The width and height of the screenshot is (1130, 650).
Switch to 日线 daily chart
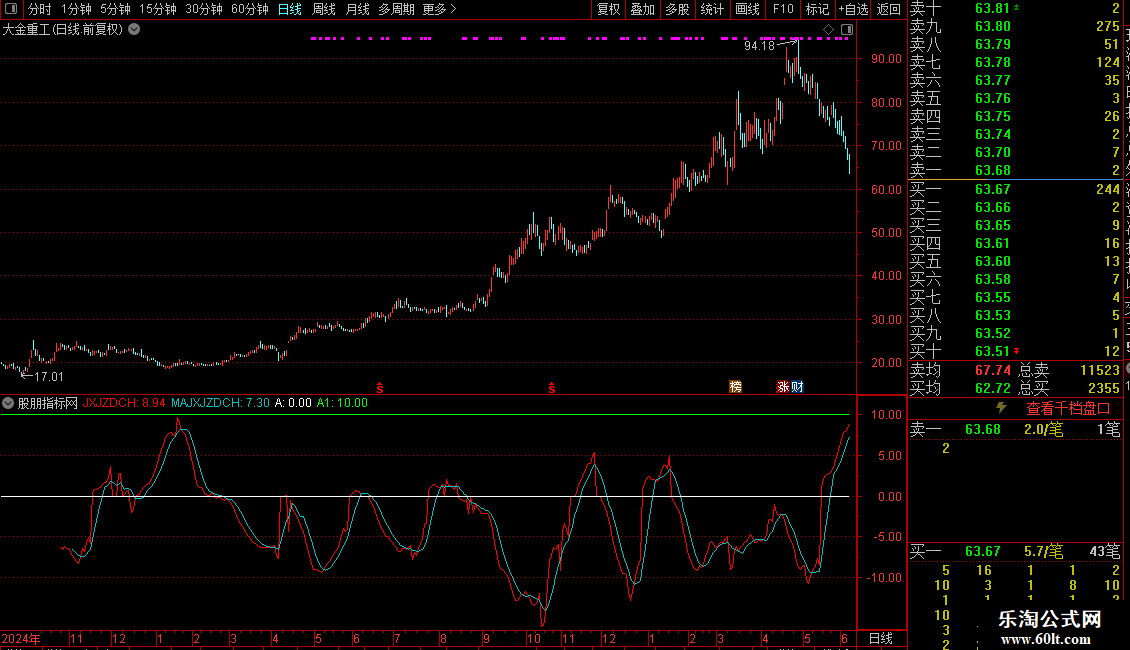[290, 9]
